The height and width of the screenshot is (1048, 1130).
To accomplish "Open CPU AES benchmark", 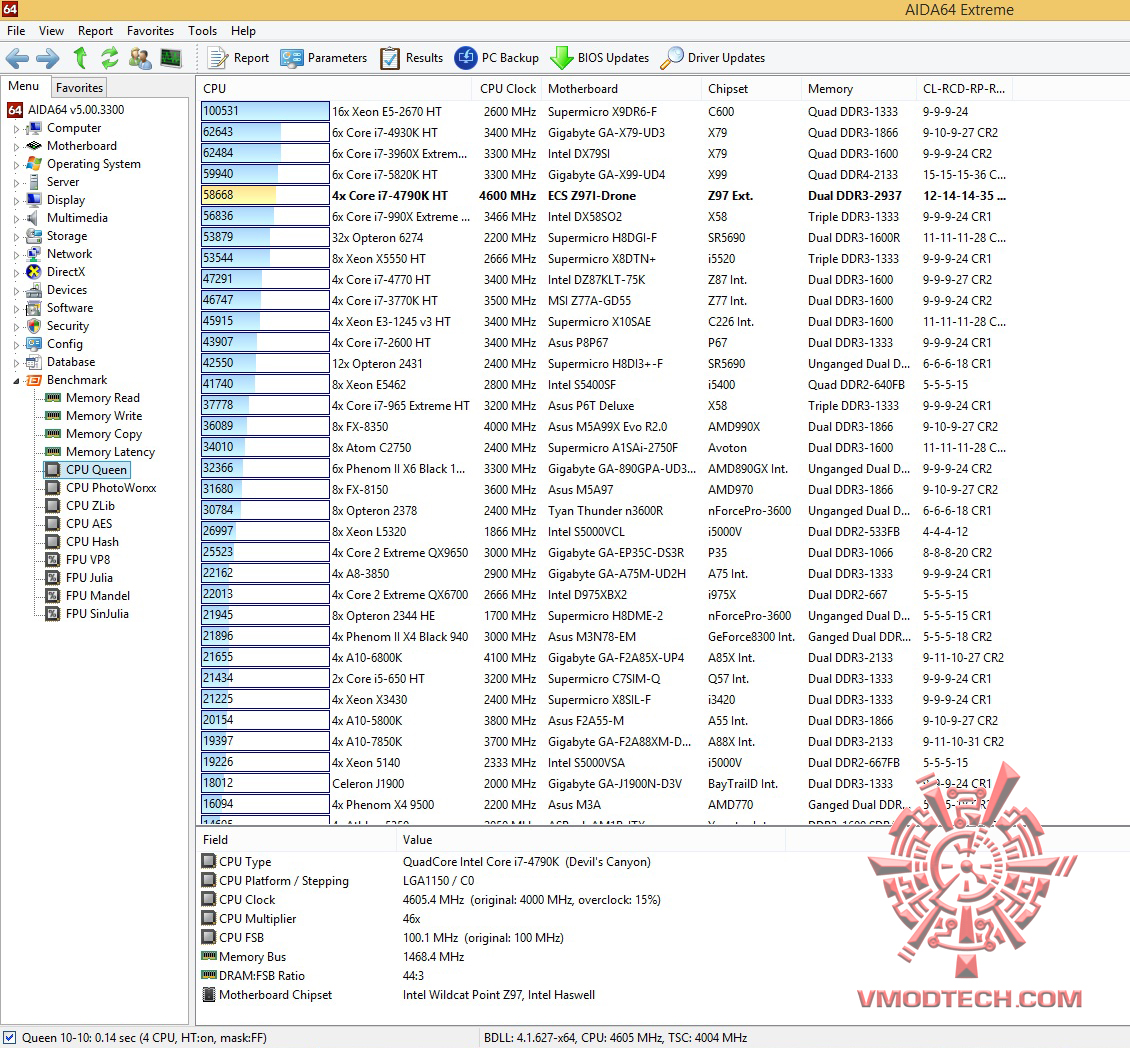I will click(x=89, y=524).
